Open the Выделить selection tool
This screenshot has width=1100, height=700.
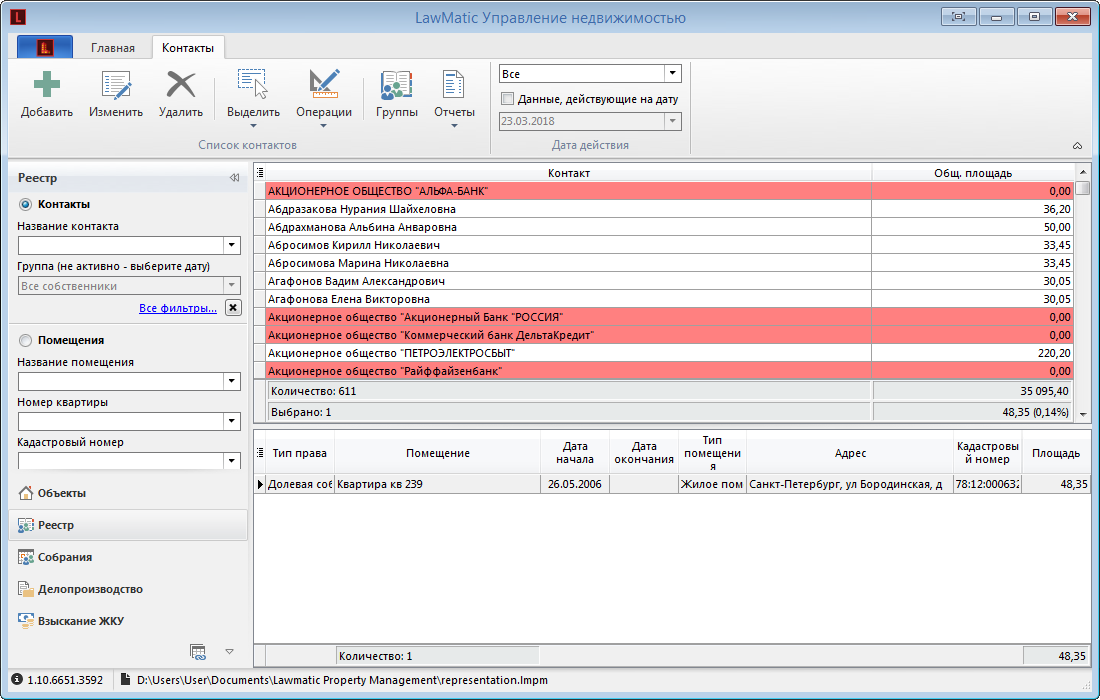pyautogui.click(x=253, y=98)
